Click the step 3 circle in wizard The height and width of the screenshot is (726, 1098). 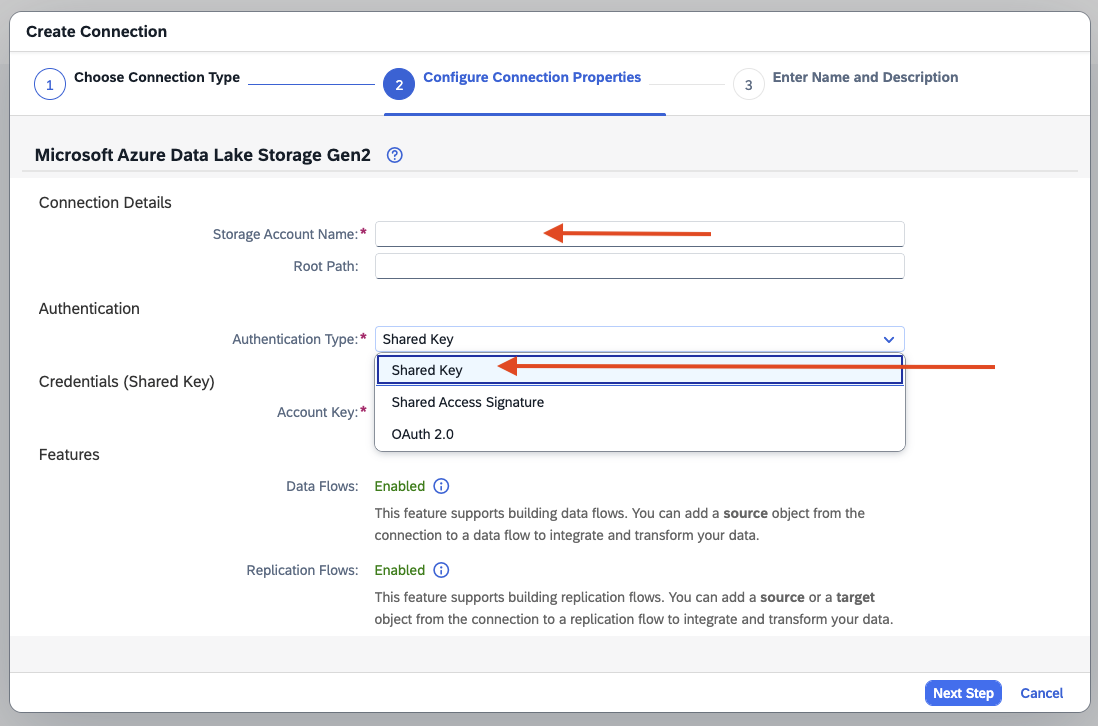748,85
